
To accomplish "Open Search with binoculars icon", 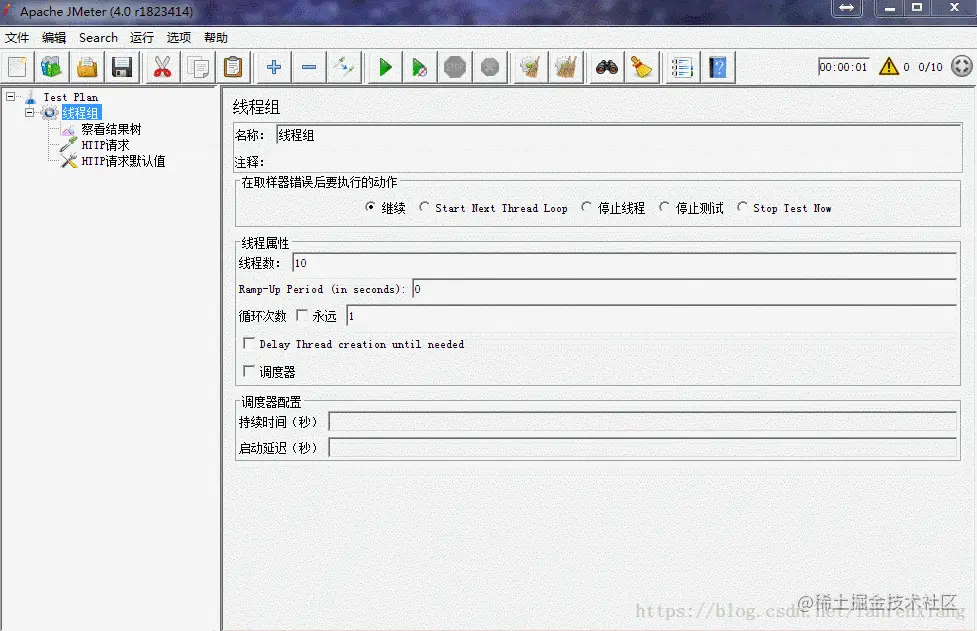I will click(606, 67).
